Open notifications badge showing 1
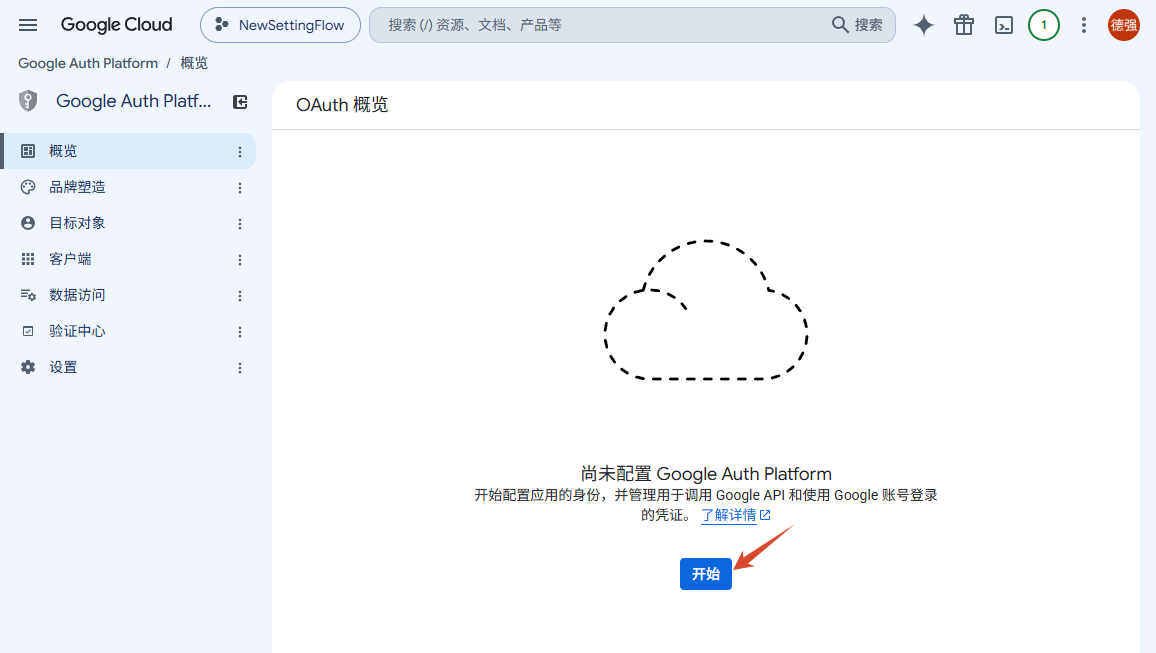 click(x=1043, y=25)
